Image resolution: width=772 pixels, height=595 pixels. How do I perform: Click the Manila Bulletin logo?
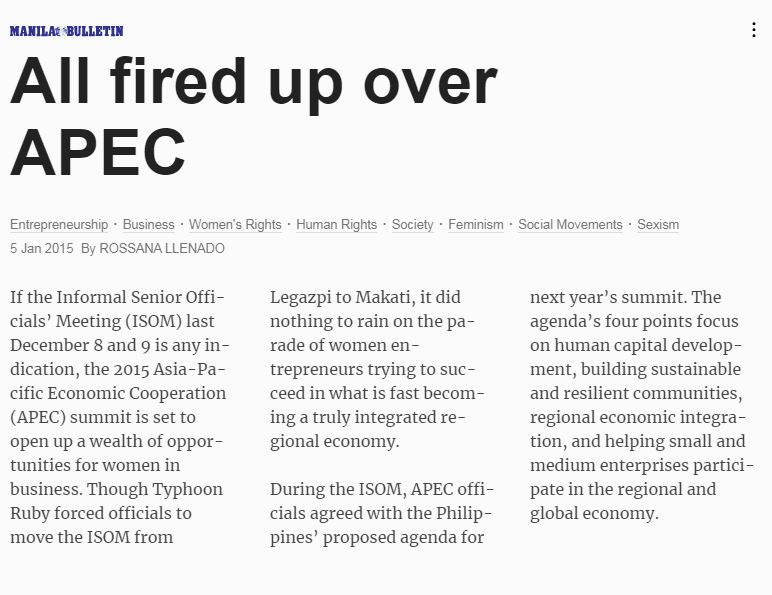point(66,31)
